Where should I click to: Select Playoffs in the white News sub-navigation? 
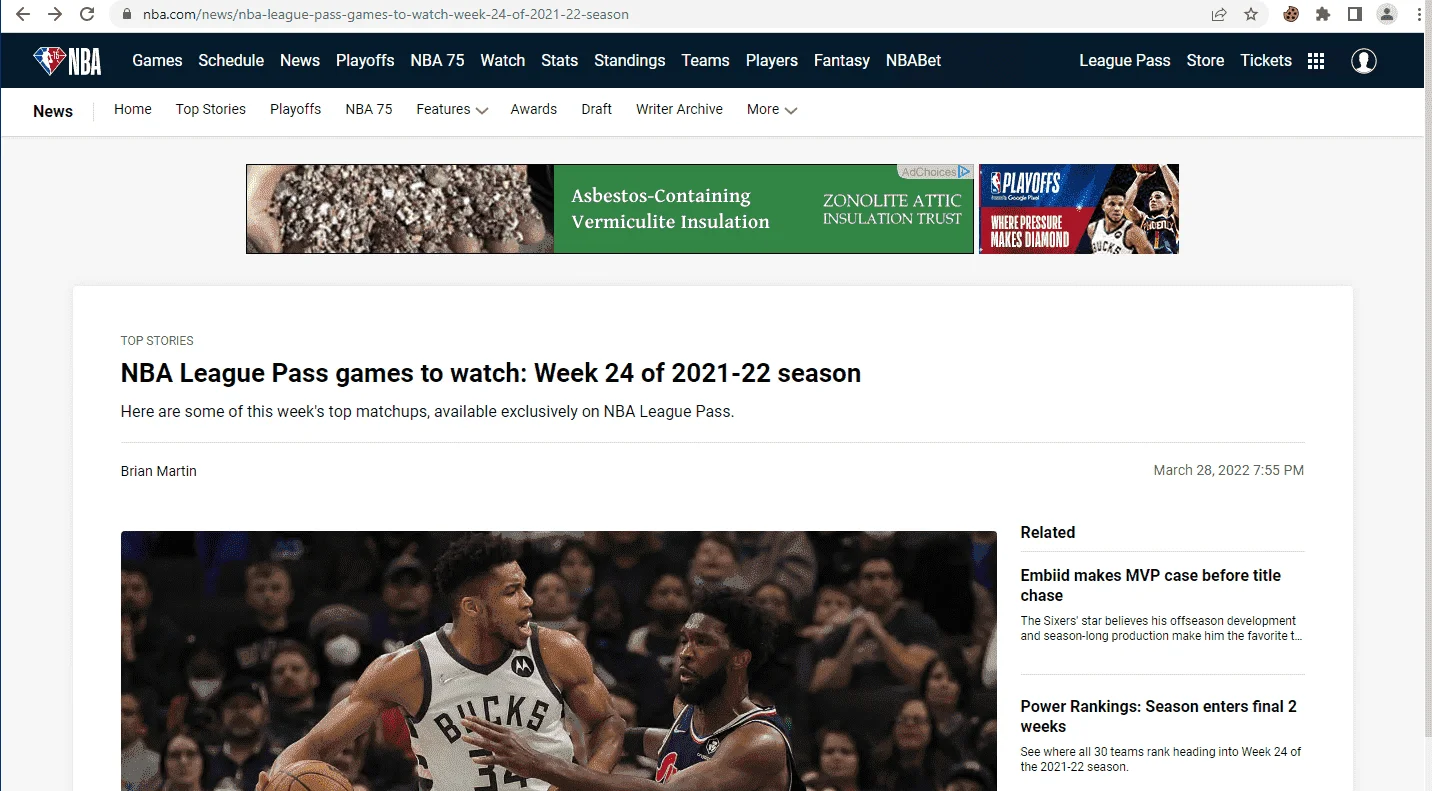296,109
